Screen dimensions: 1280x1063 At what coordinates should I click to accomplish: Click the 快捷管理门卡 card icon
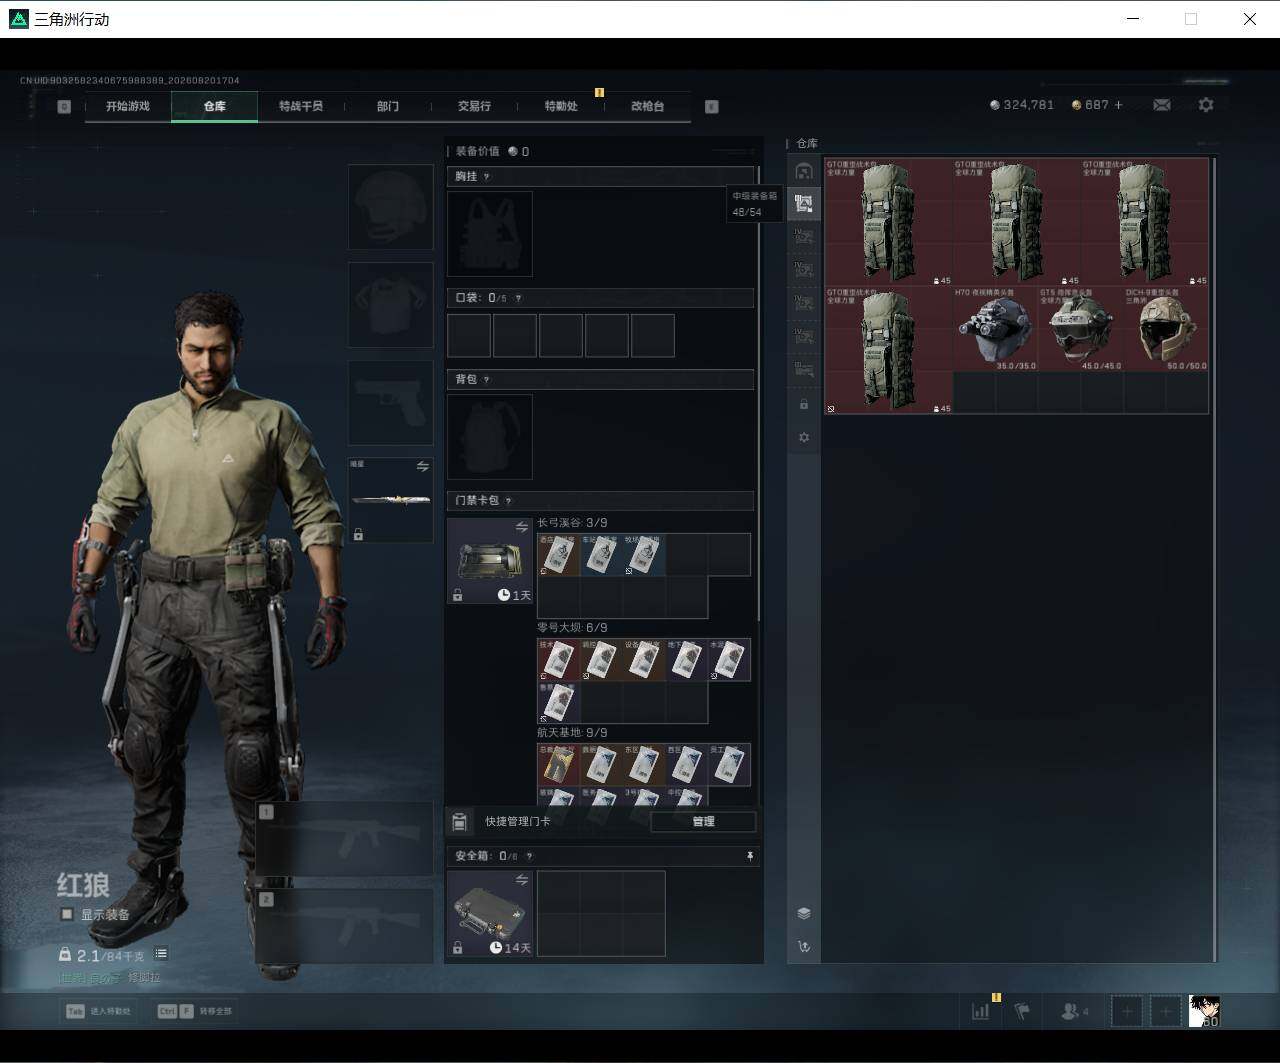460,822
